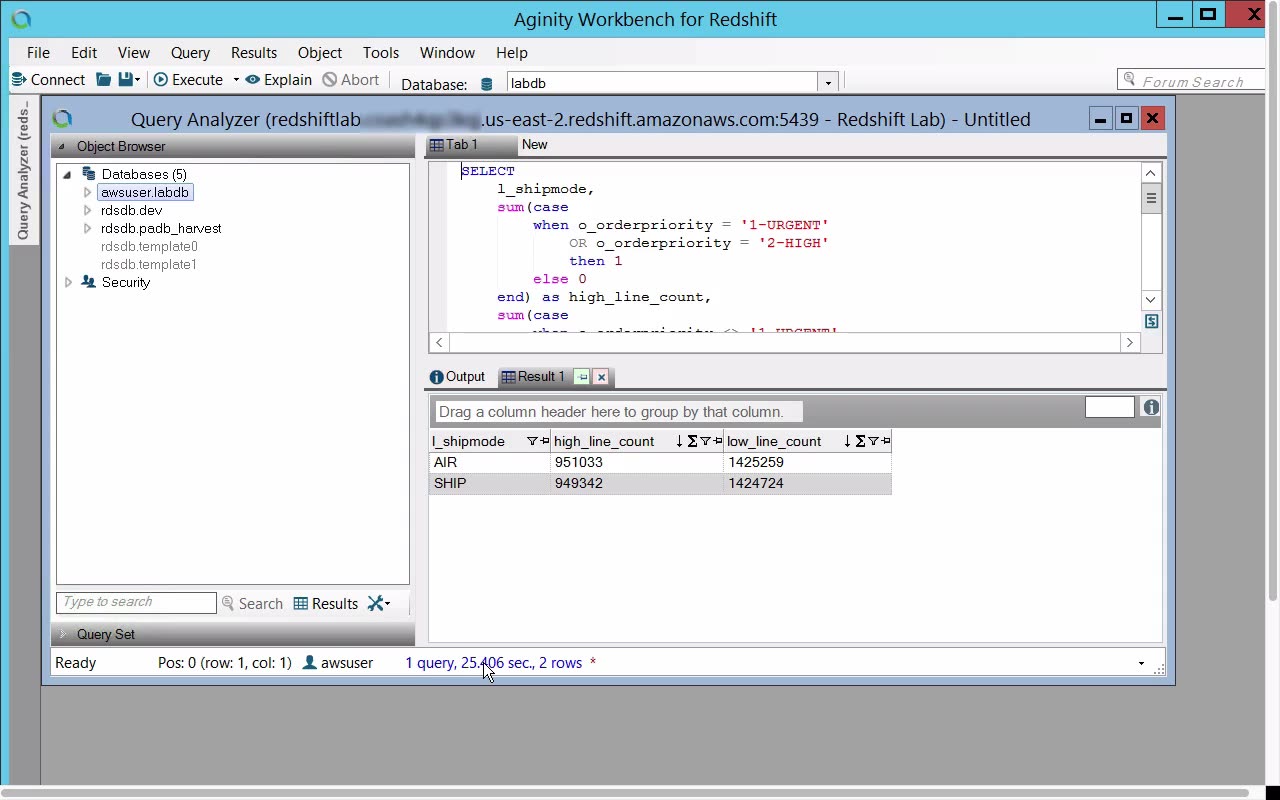Screen dimensions: 1280x800
Task: Click the sort arrow on low_line_count column
Action: pos(847,441)
